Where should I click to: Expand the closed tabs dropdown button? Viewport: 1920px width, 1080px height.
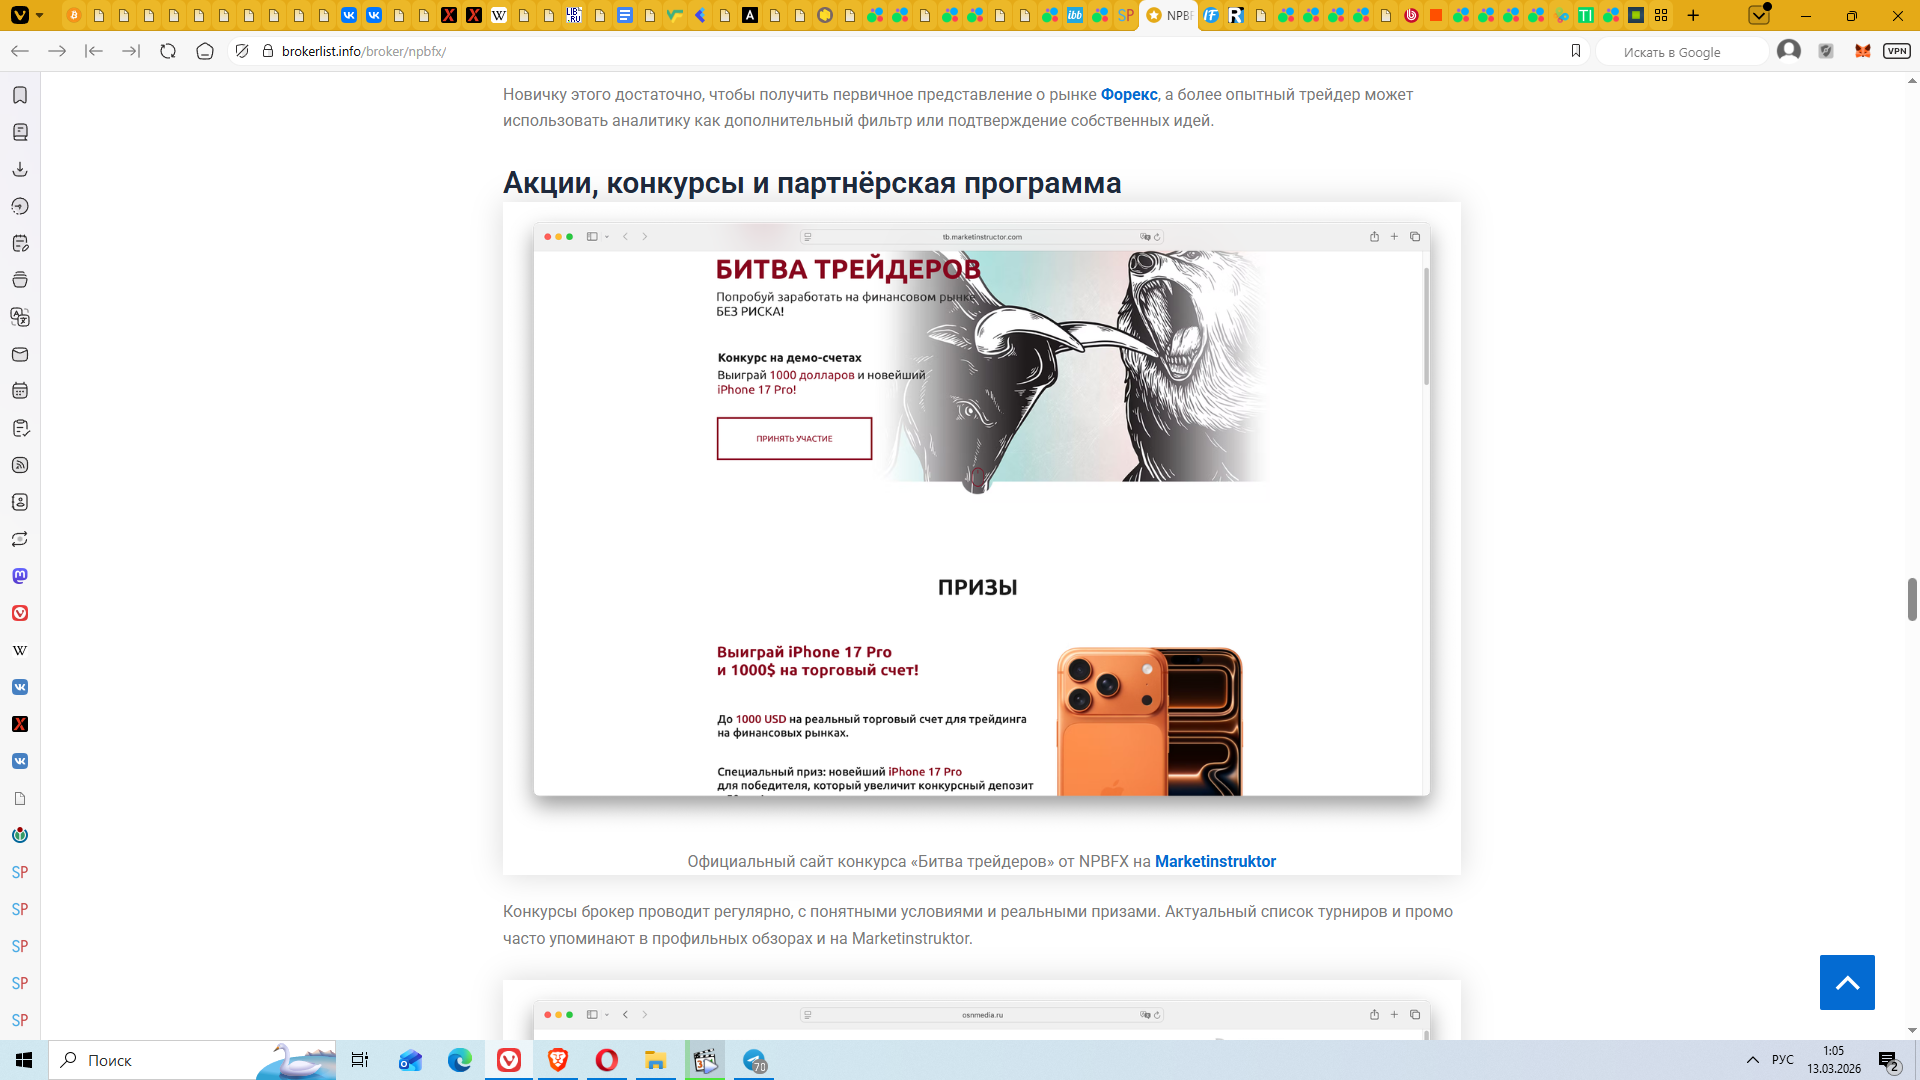(1759, 15)
